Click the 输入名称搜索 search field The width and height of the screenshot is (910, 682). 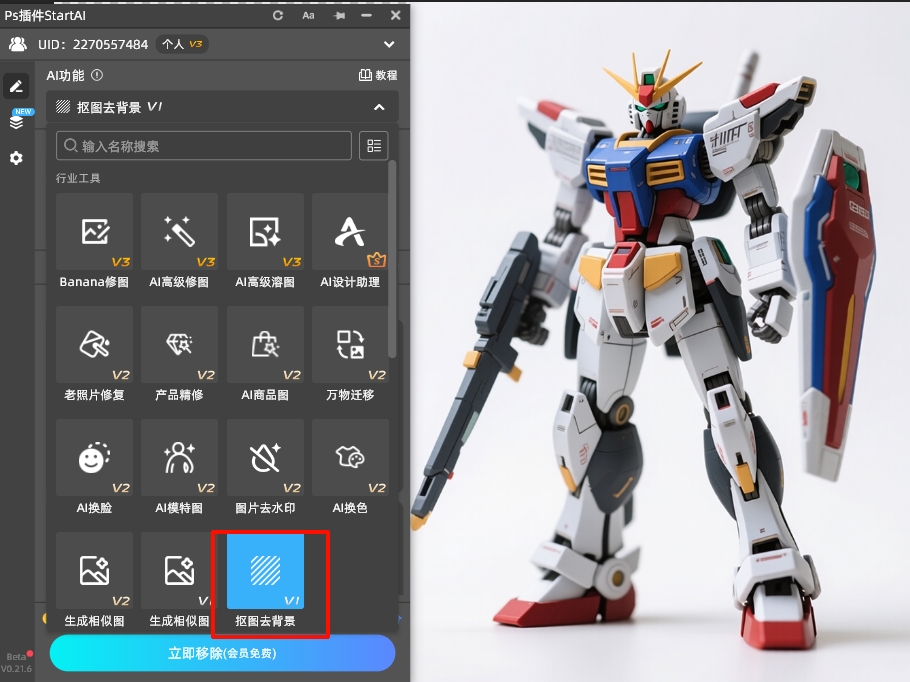click(x=204, y=146)
